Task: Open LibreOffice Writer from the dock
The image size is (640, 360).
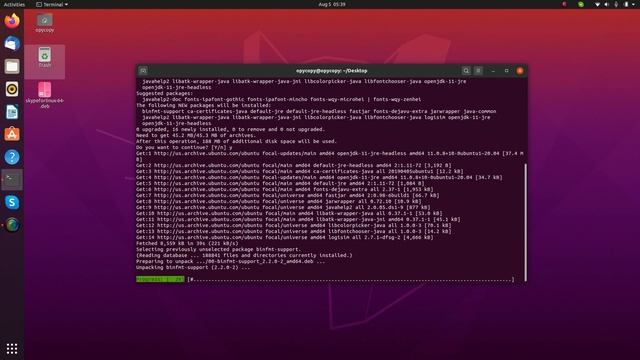Action: point(12,112)
